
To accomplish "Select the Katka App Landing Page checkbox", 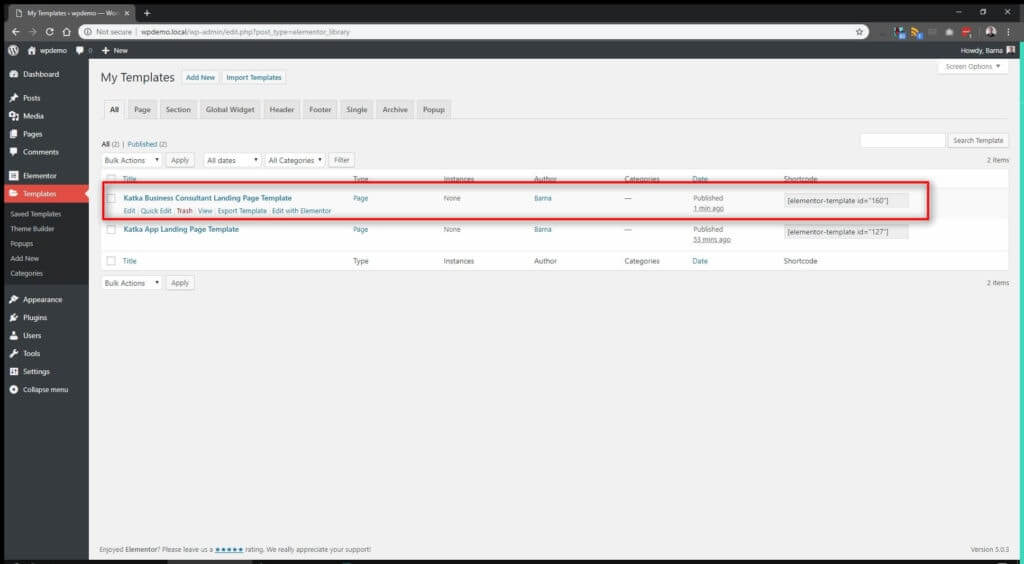I will (111, 230).
